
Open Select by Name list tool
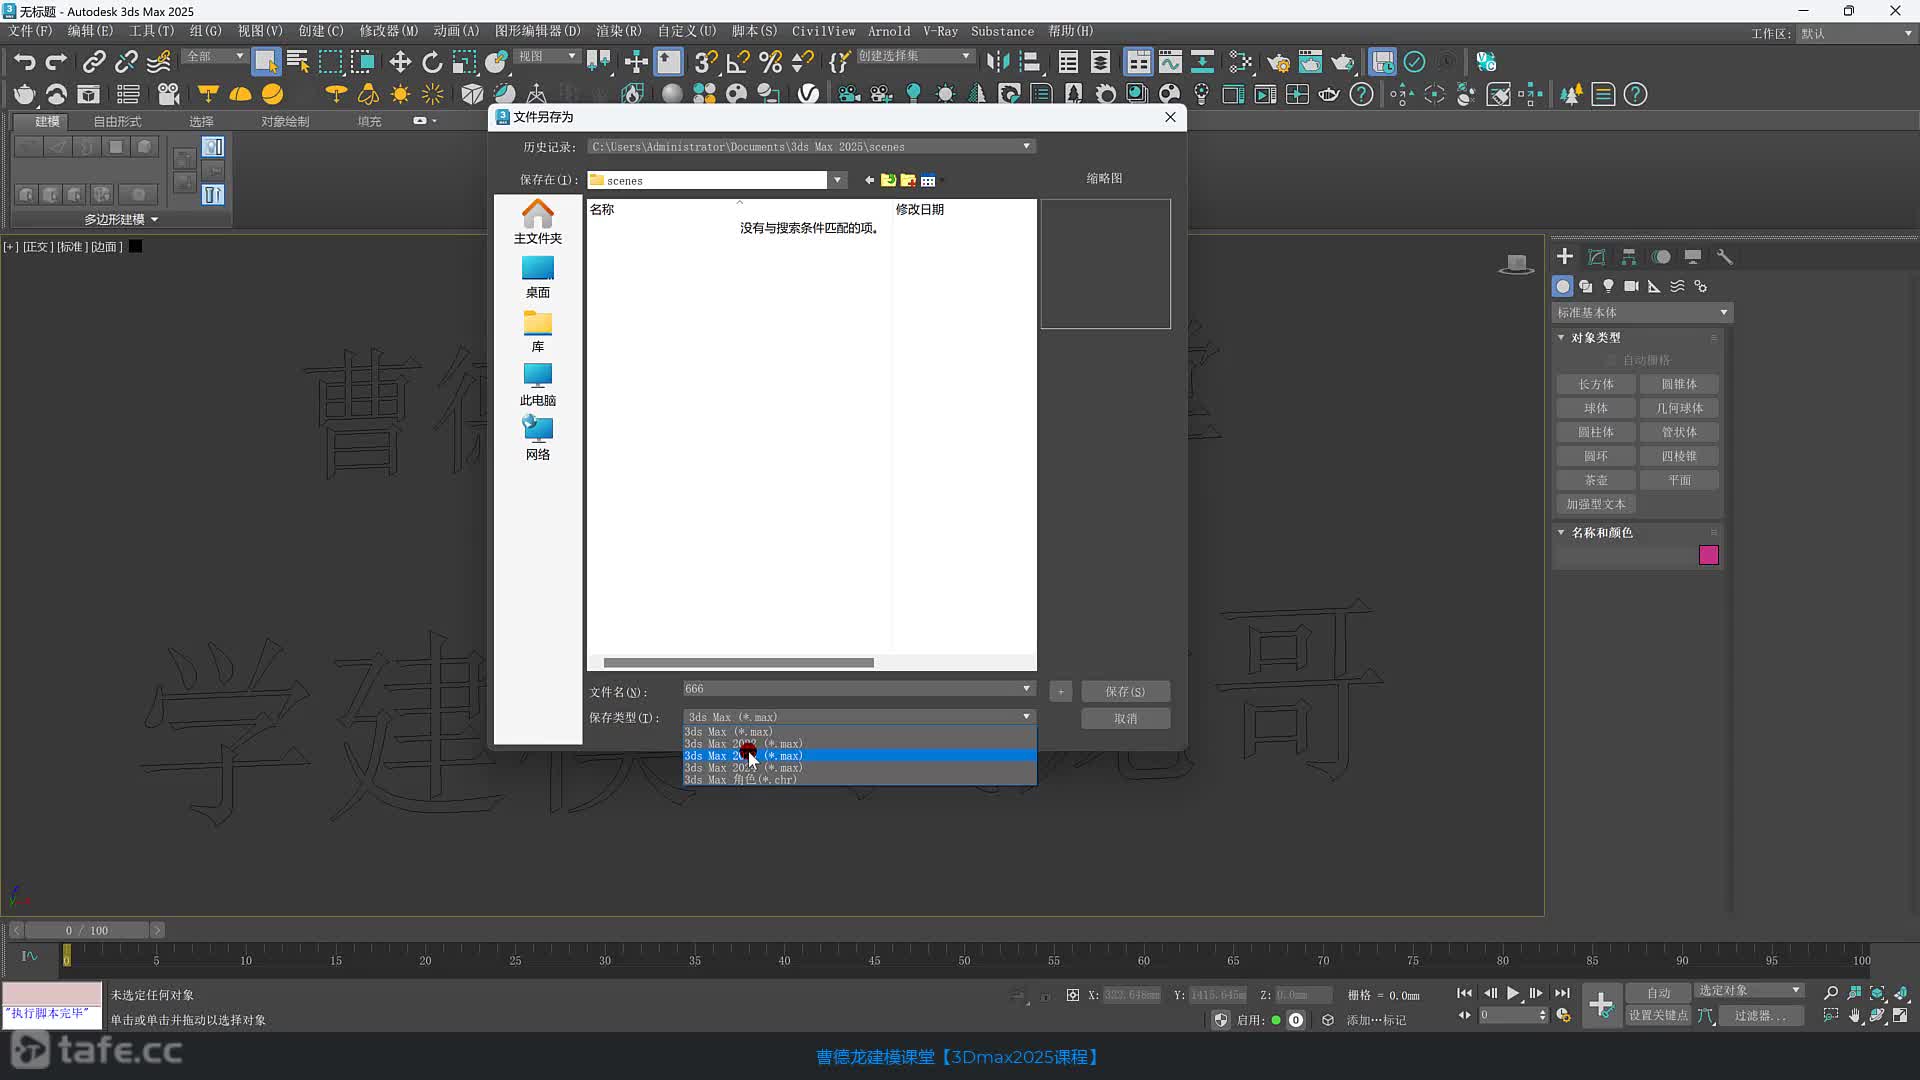[x=298, y=62]
